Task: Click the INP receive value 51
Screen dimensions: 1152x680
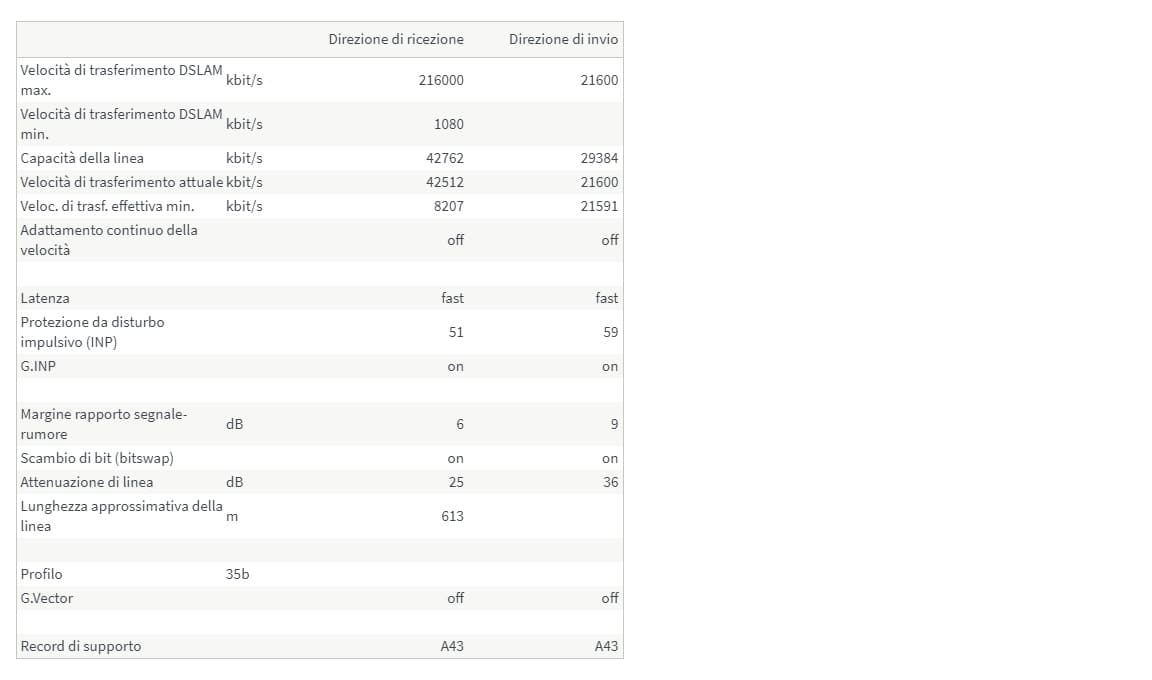Action: 456,332
